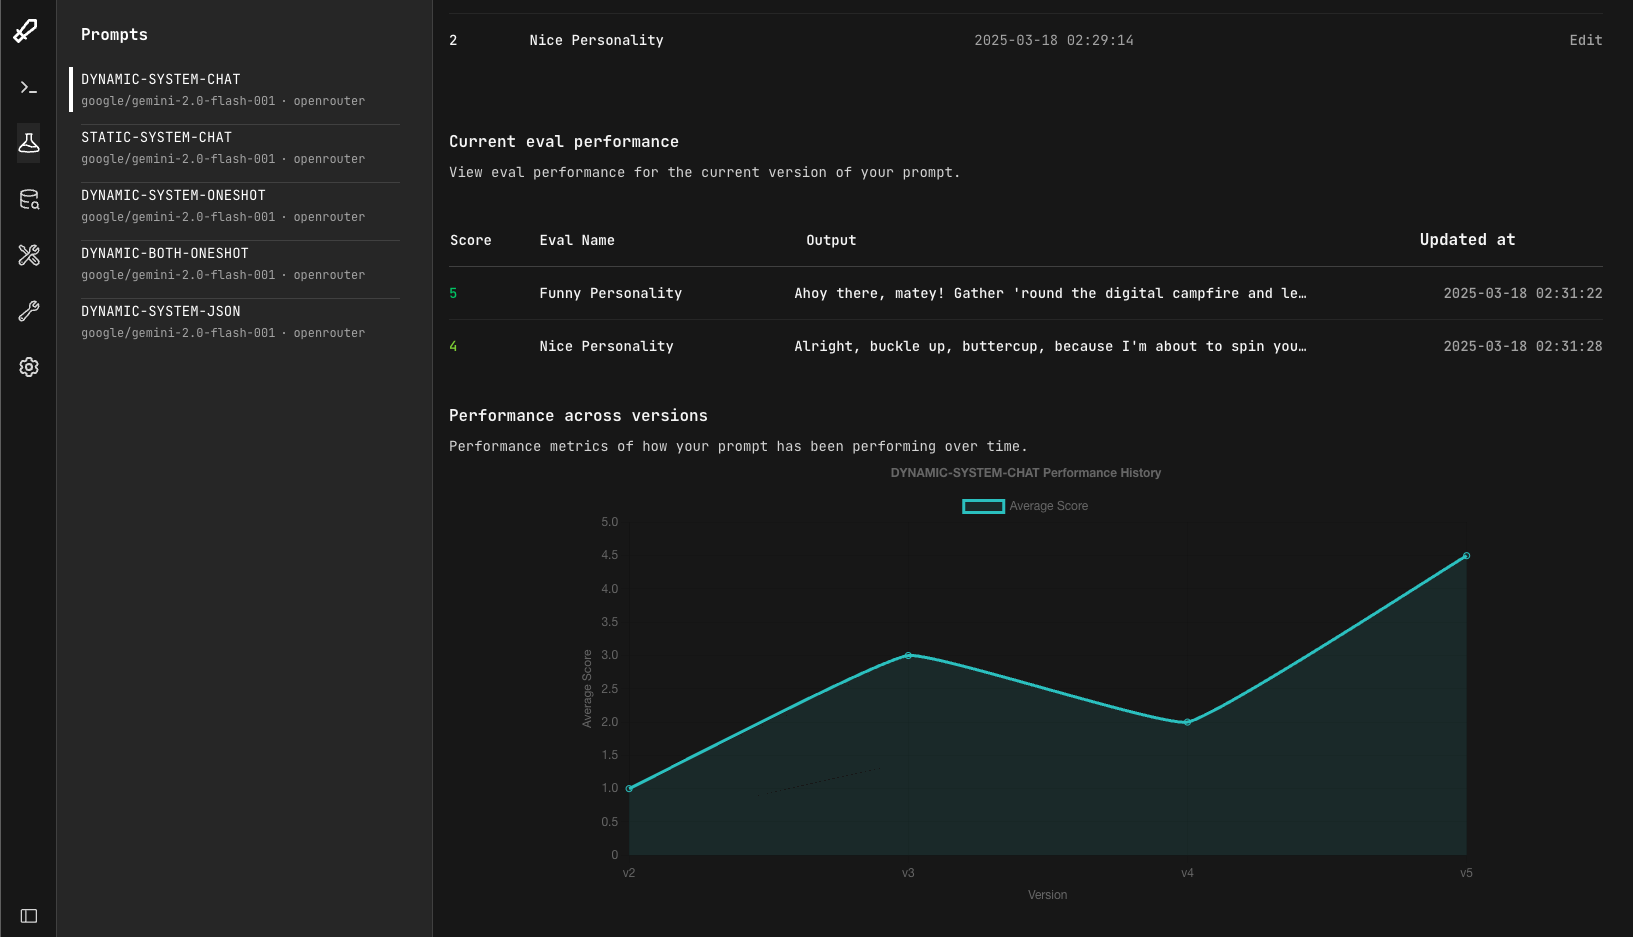Toggle selection of DYNAMIC-SYSTEM-CHAT prompt
This screenshot has width=1633, height=937.
[x=238, y=89]
